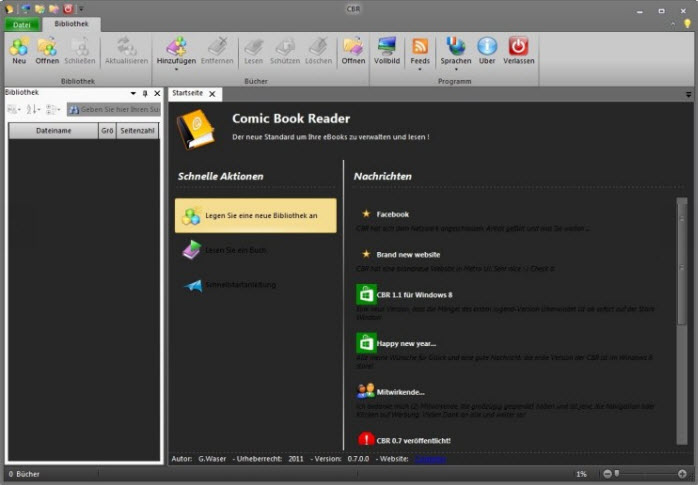The image size is (698, 485).
Task: Open the Bibliothek panel options dropdown arrow
Action: 133,93
